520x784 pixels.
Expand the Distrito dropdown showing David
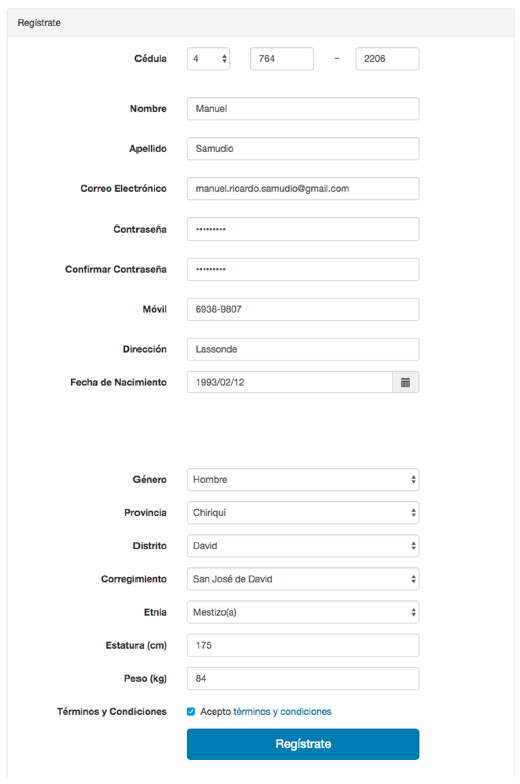coord(303,546)
